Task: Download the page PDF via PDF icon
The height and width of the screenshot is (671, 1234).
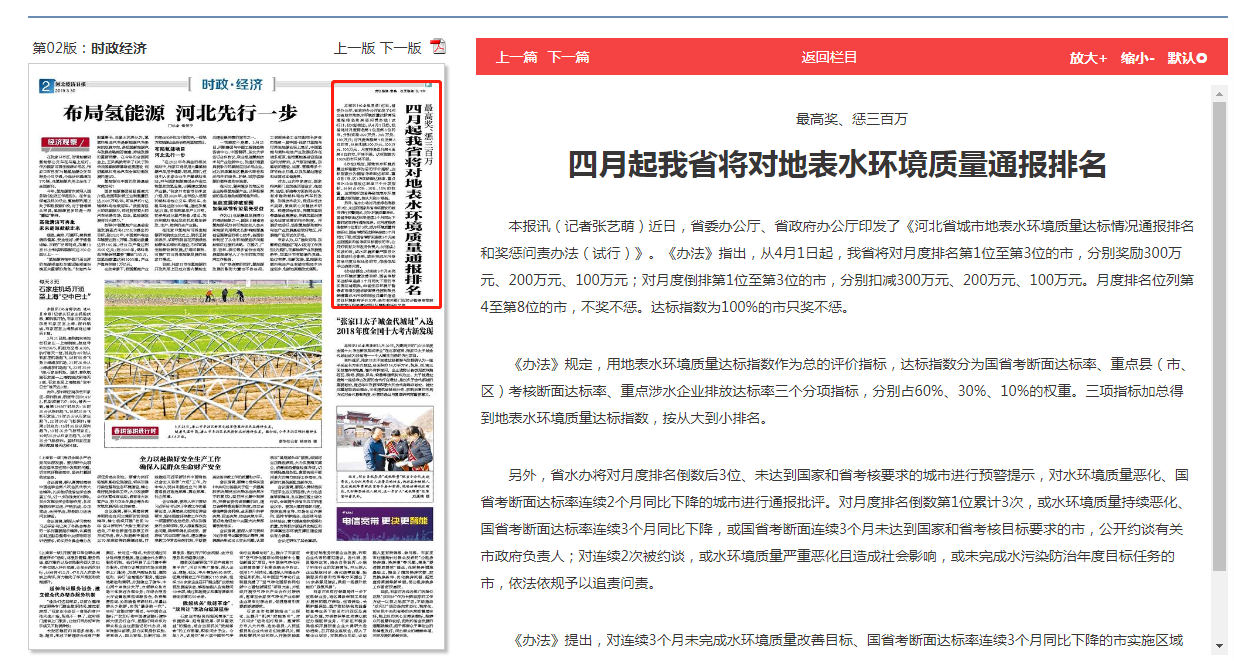Action: pos(437,47)
